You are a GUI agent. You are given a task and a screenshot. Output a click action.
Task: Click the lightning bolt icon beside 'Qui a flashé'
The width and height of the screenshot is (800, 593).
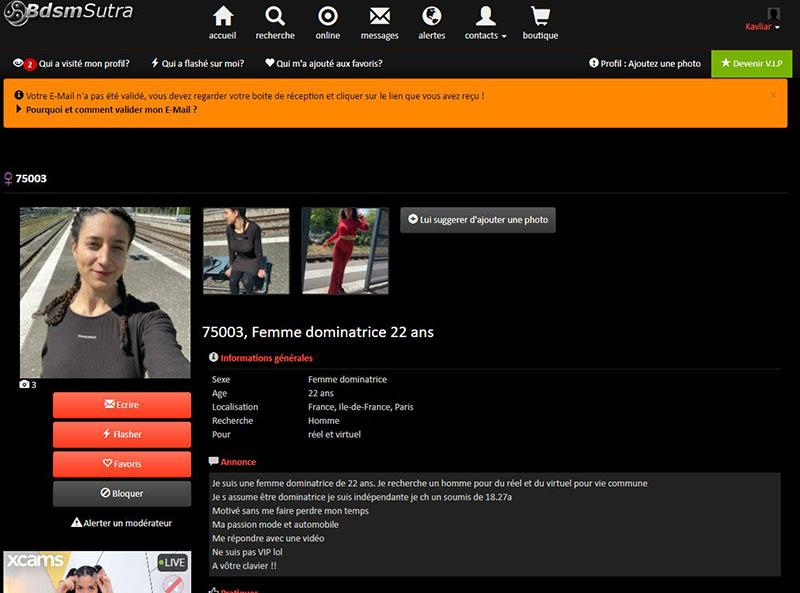point(155,63)
